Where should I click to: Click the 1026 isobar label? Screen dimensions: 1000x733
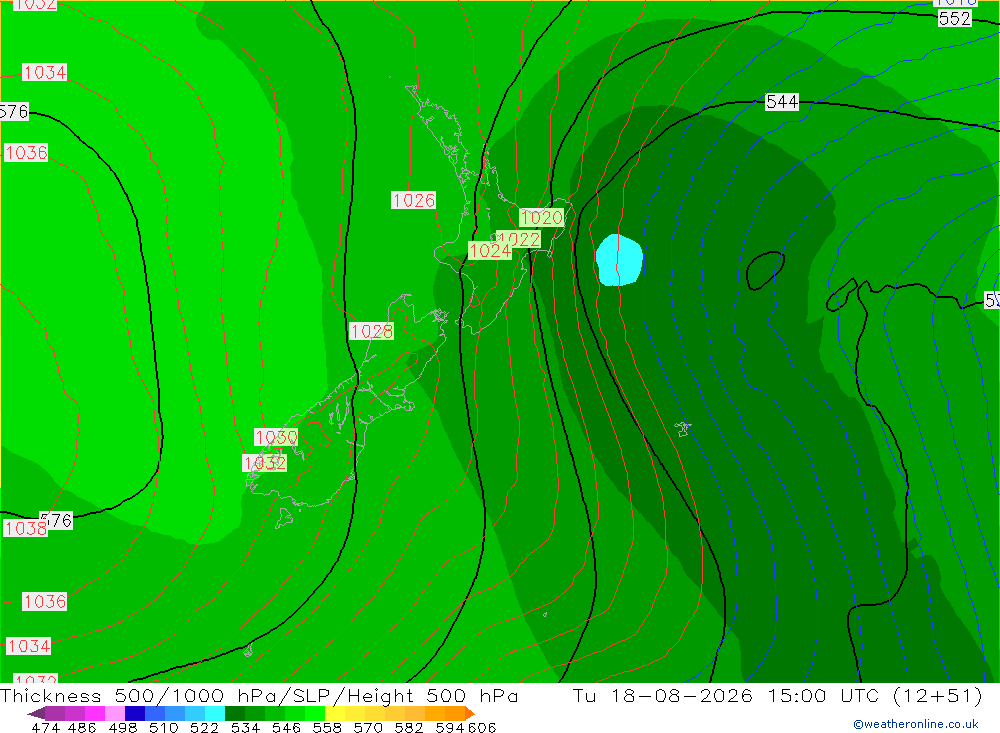click(x=413, y=200)
